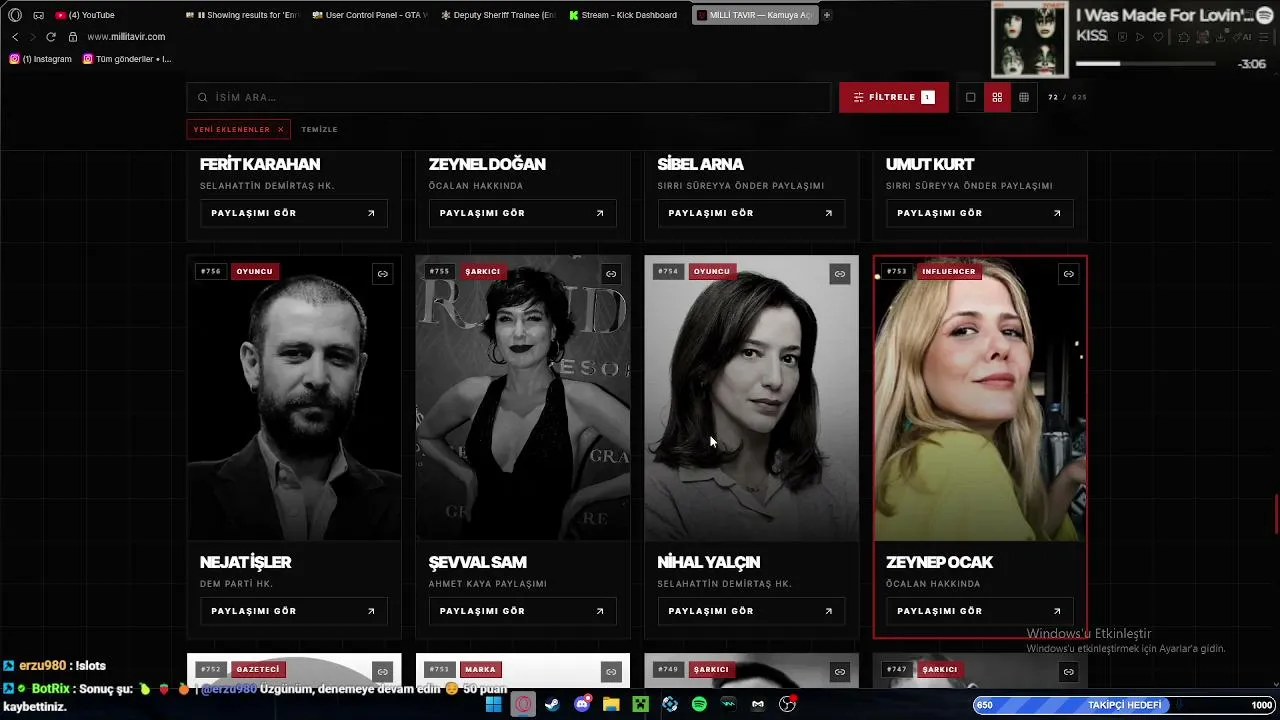Click the play button in music widget
The height and width of the screenshot is (720, 1280).
point(1139,37)
